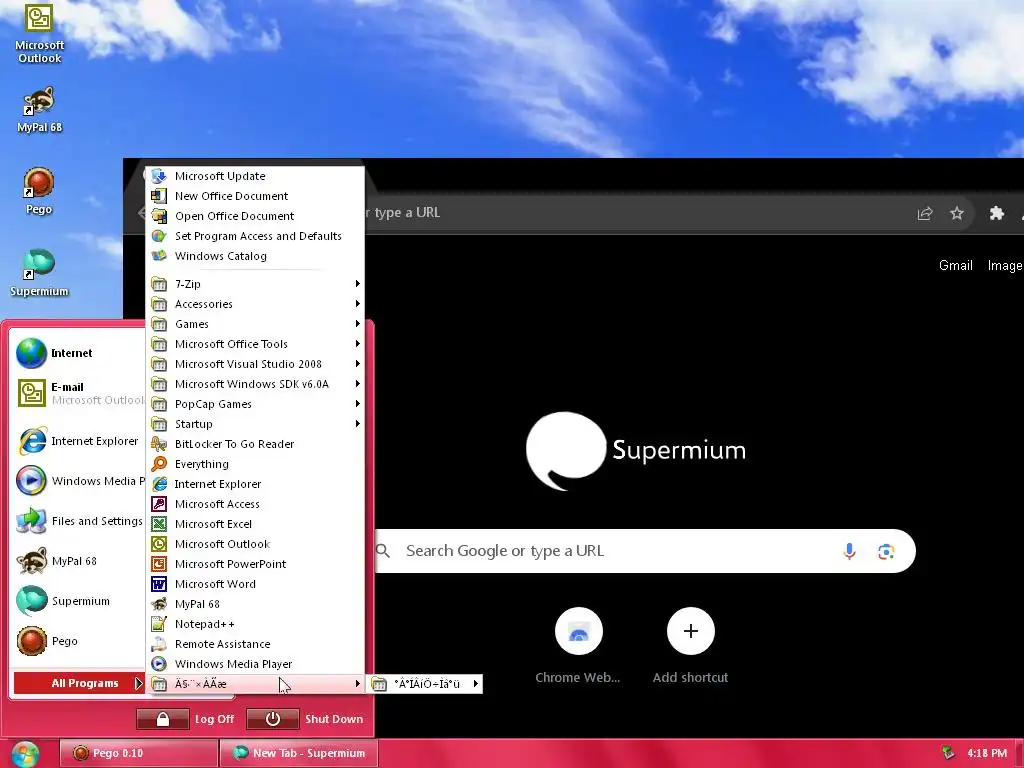This screenshot has width=1024, height=768.
Task: Expand Microsoft Visual Studio 2008 submenu
Action: 255,364
